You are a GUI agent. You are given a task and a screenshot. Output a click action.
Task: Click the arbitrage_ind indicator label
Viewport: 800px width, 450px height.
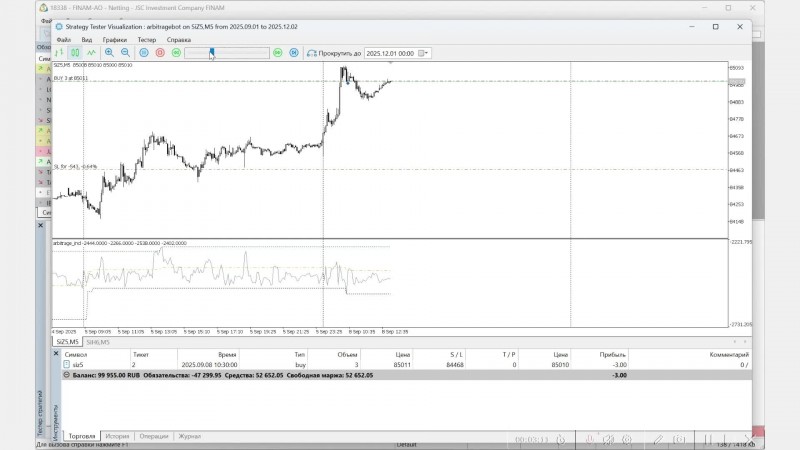point(120,243)
